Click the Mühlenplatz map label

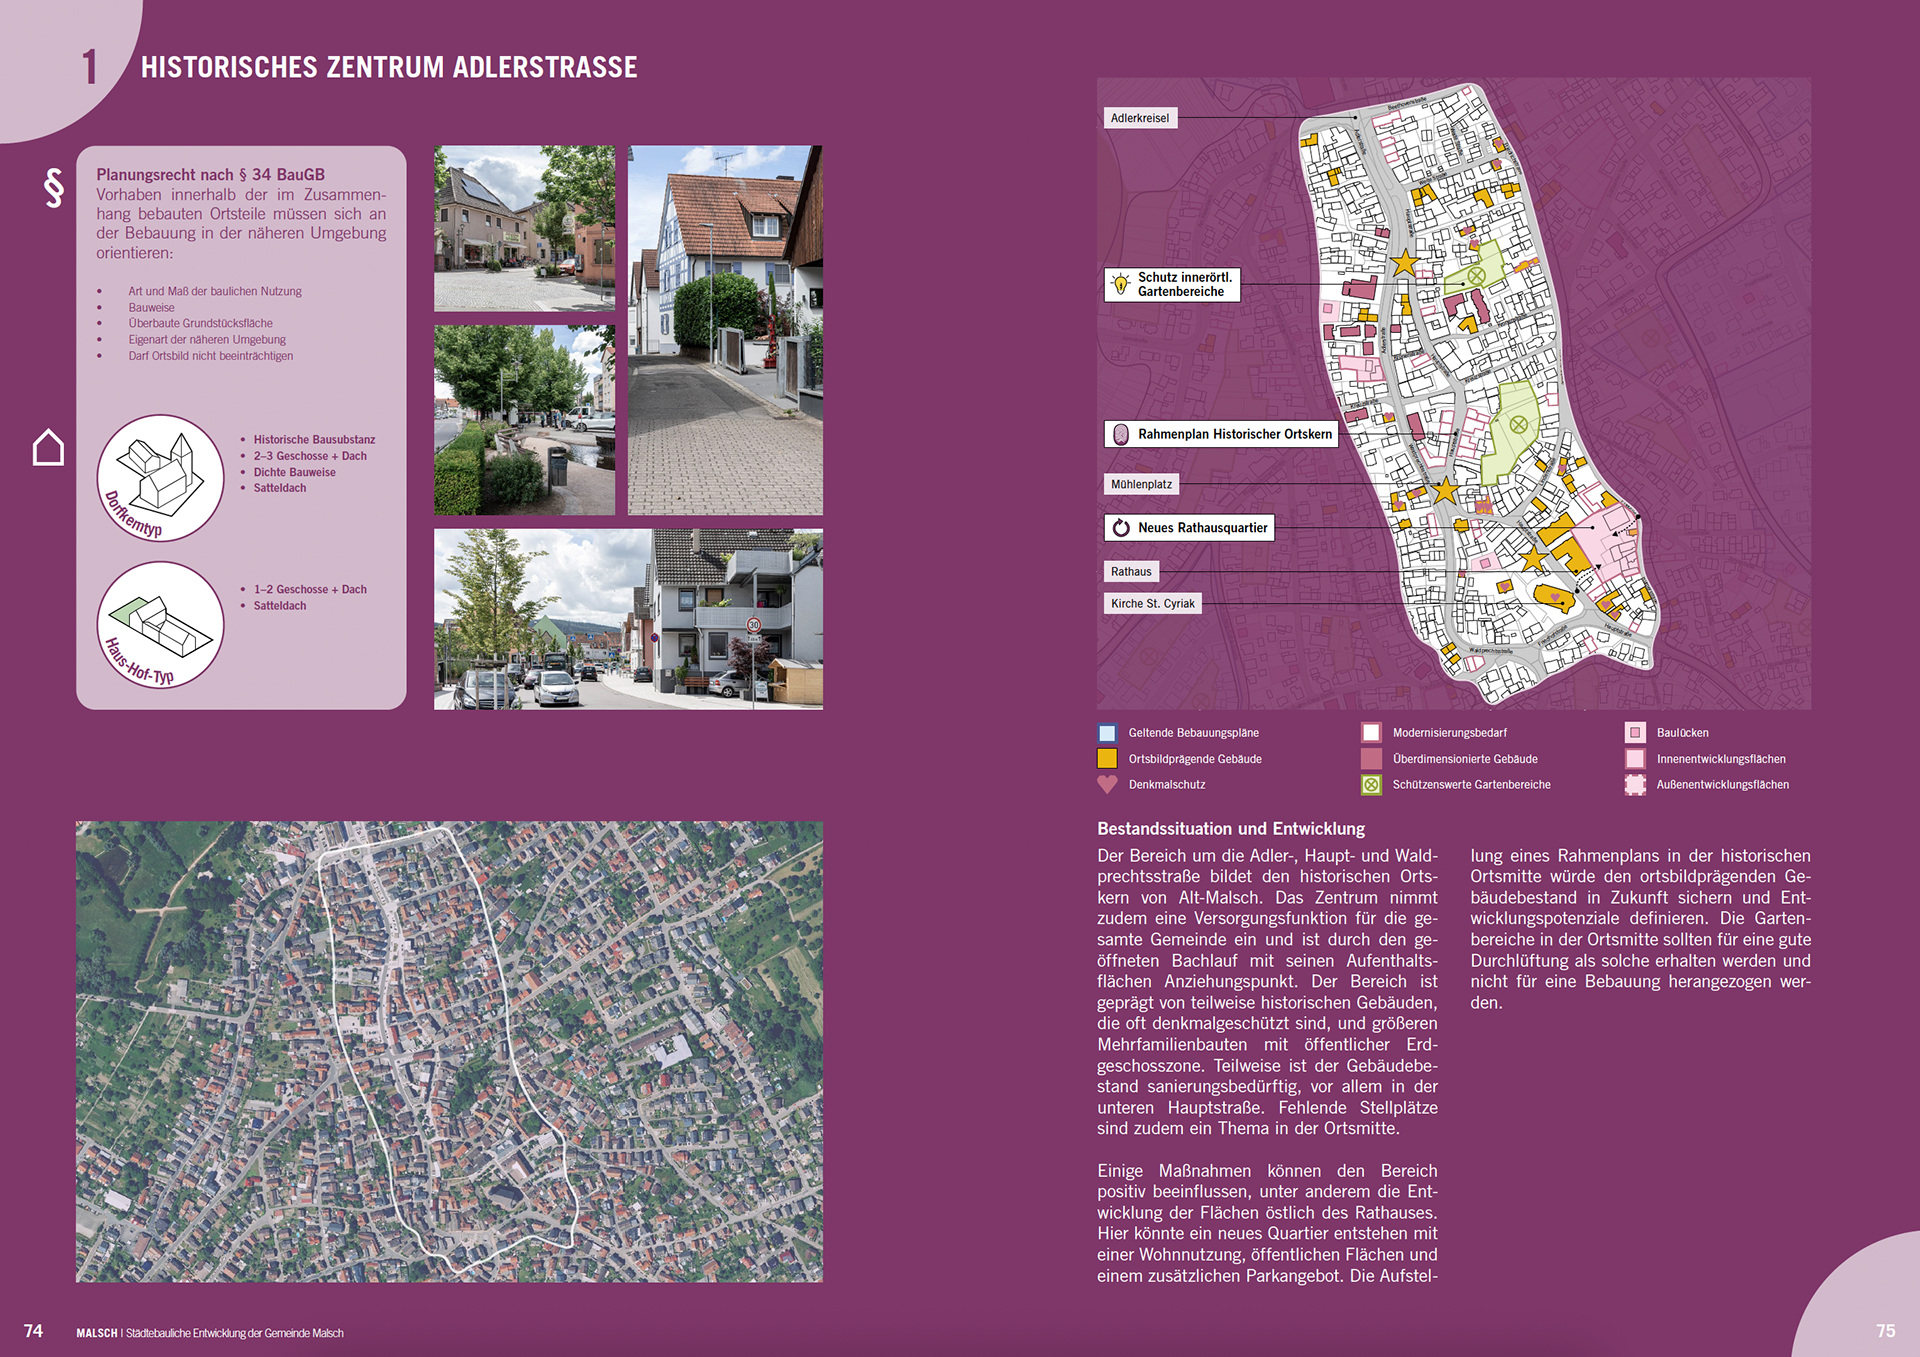[x=1141, y=484]
